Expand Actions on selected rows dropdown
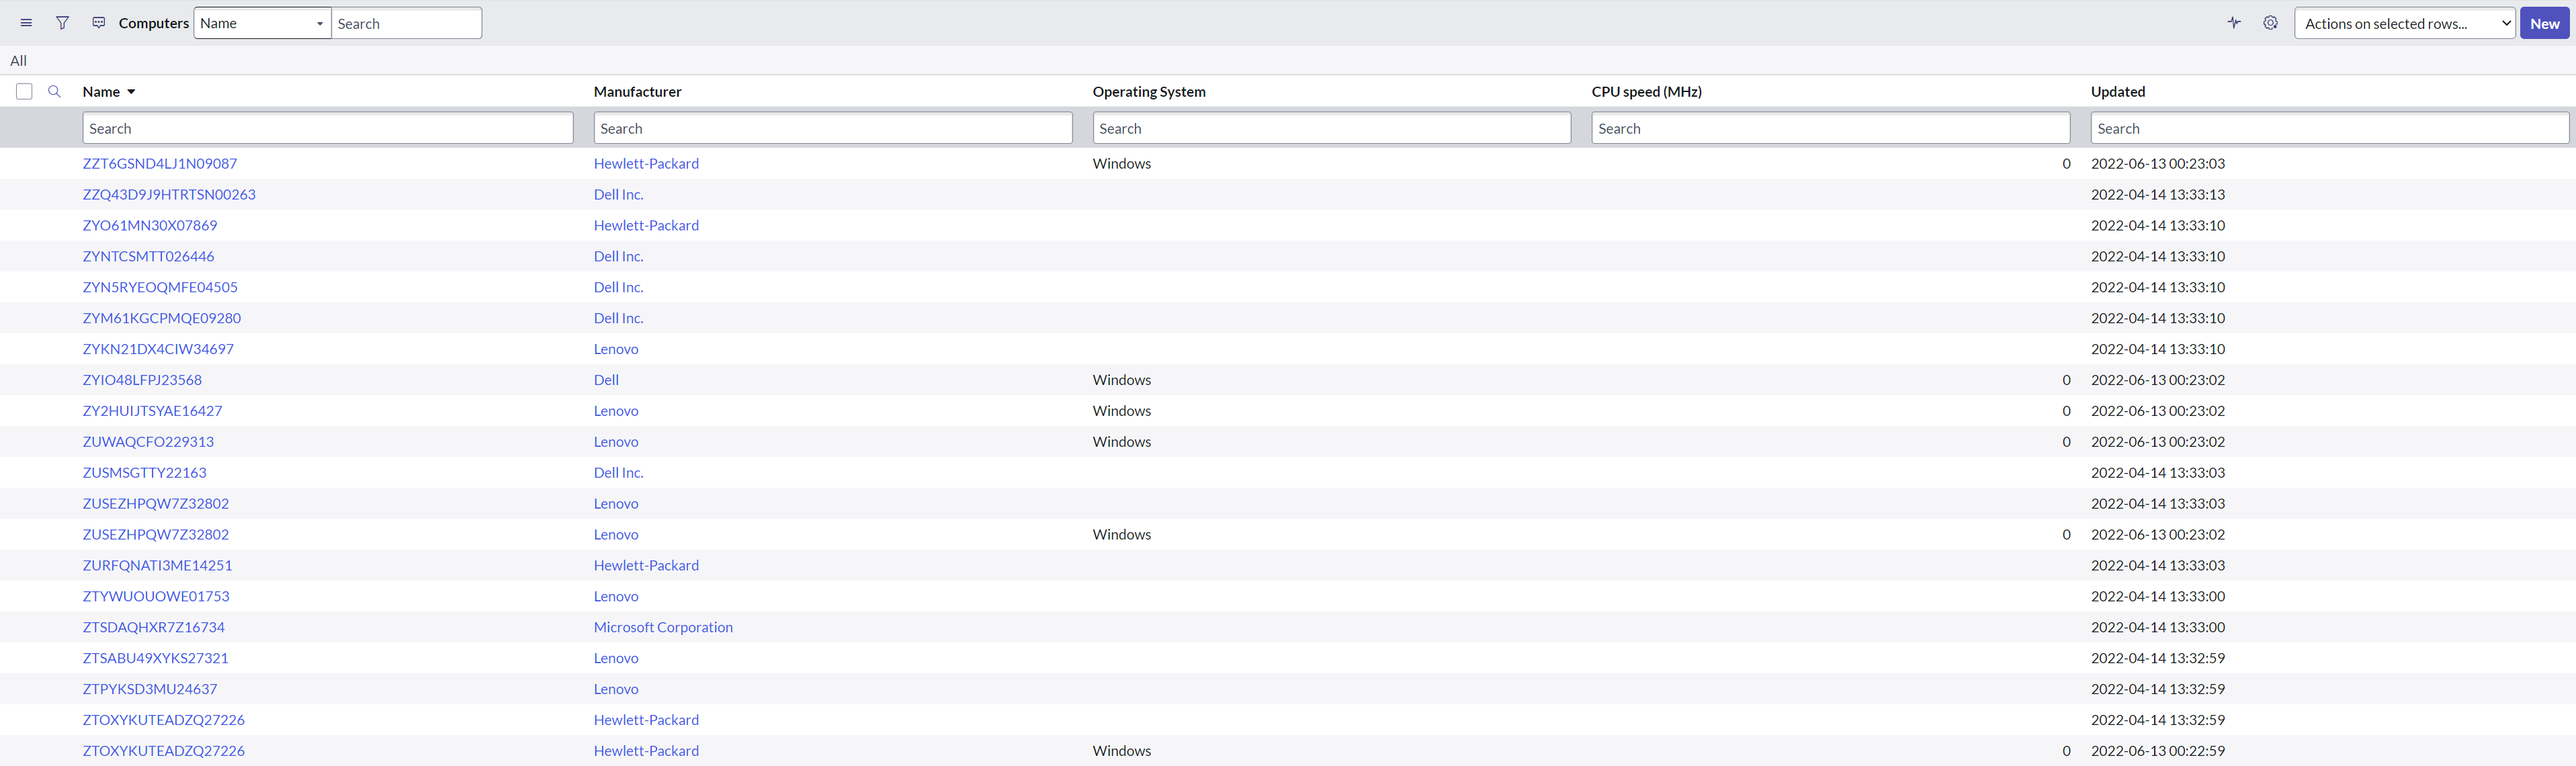The height and width of the screenshot is (766, 2576). pos(2403,23)
